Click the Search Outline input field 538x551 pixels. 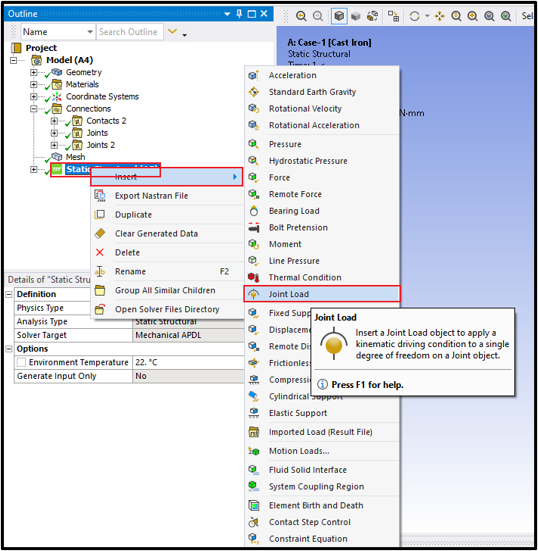130,32
